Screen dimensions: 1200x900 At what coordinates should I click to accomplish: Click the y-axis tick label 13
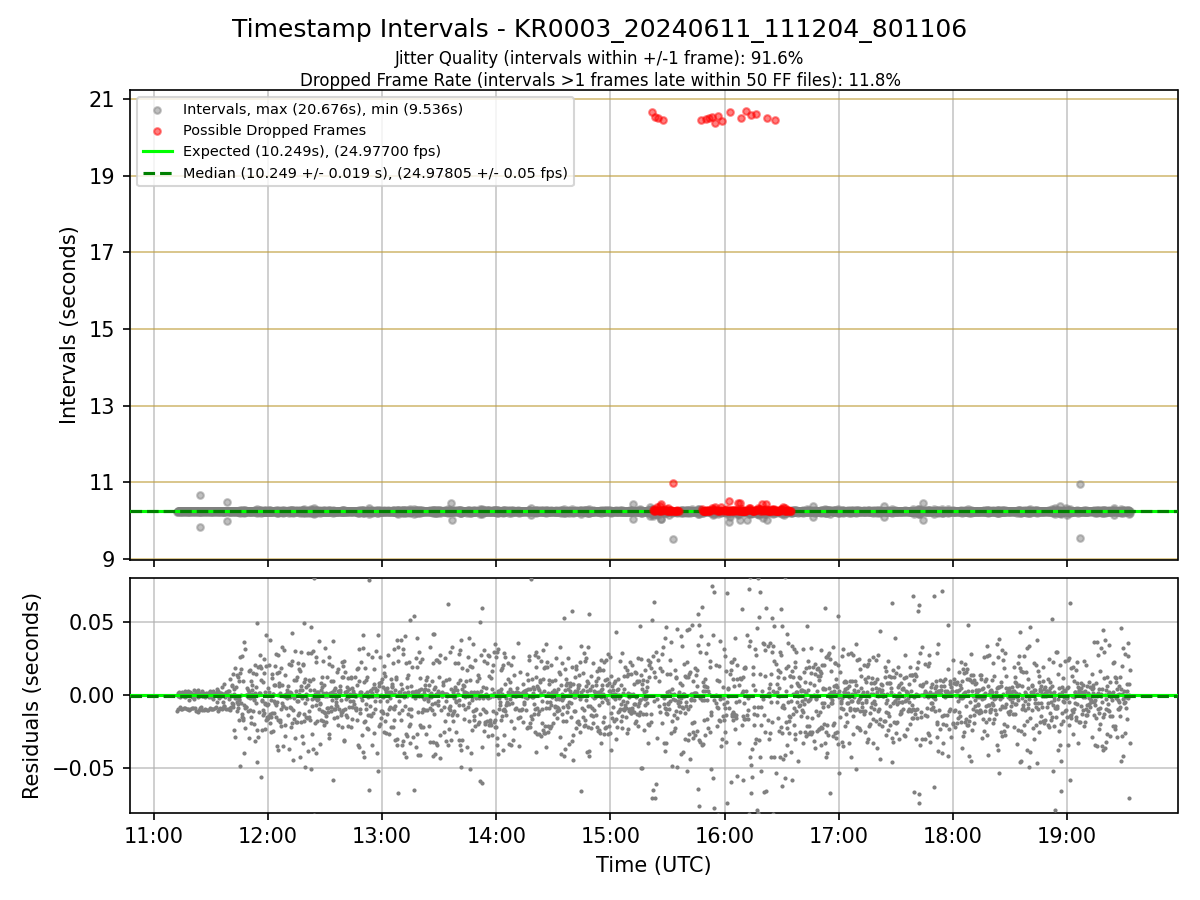[101, 406]
